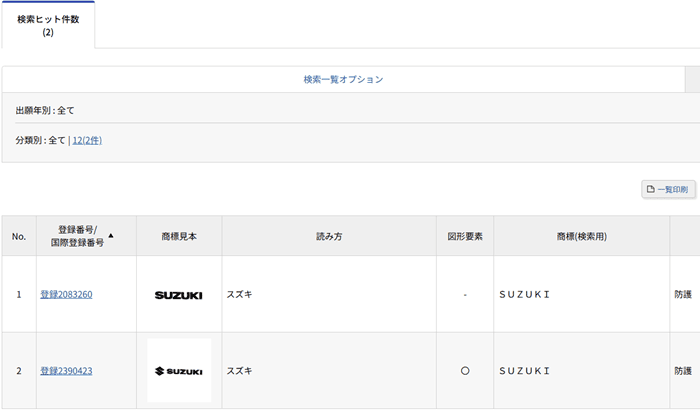Click the SUZUKI logo with S emblem thumbnail
Screen dimensions: 700x414
coord(179,371)
